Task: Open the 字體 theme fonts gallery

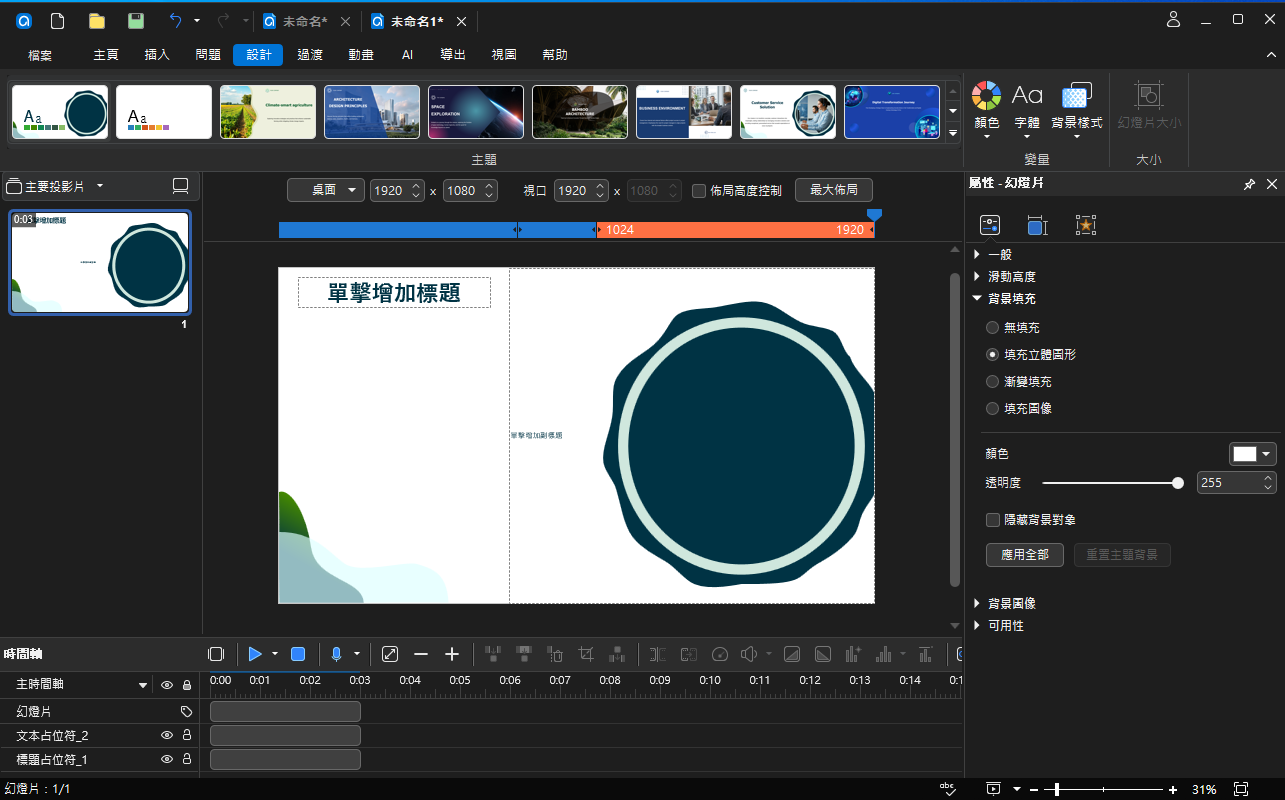Action: 1027,111
